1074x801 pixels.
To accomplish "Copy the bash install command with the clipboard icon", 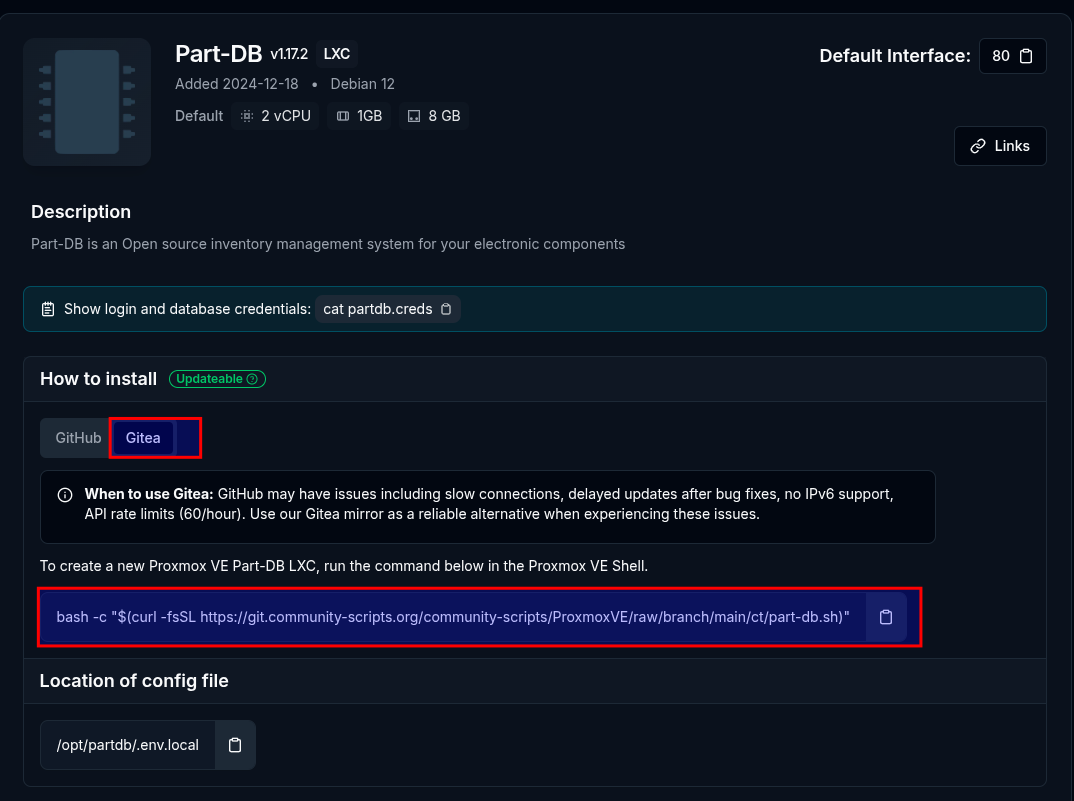I will pyautogui.click(x=885, y=617).
